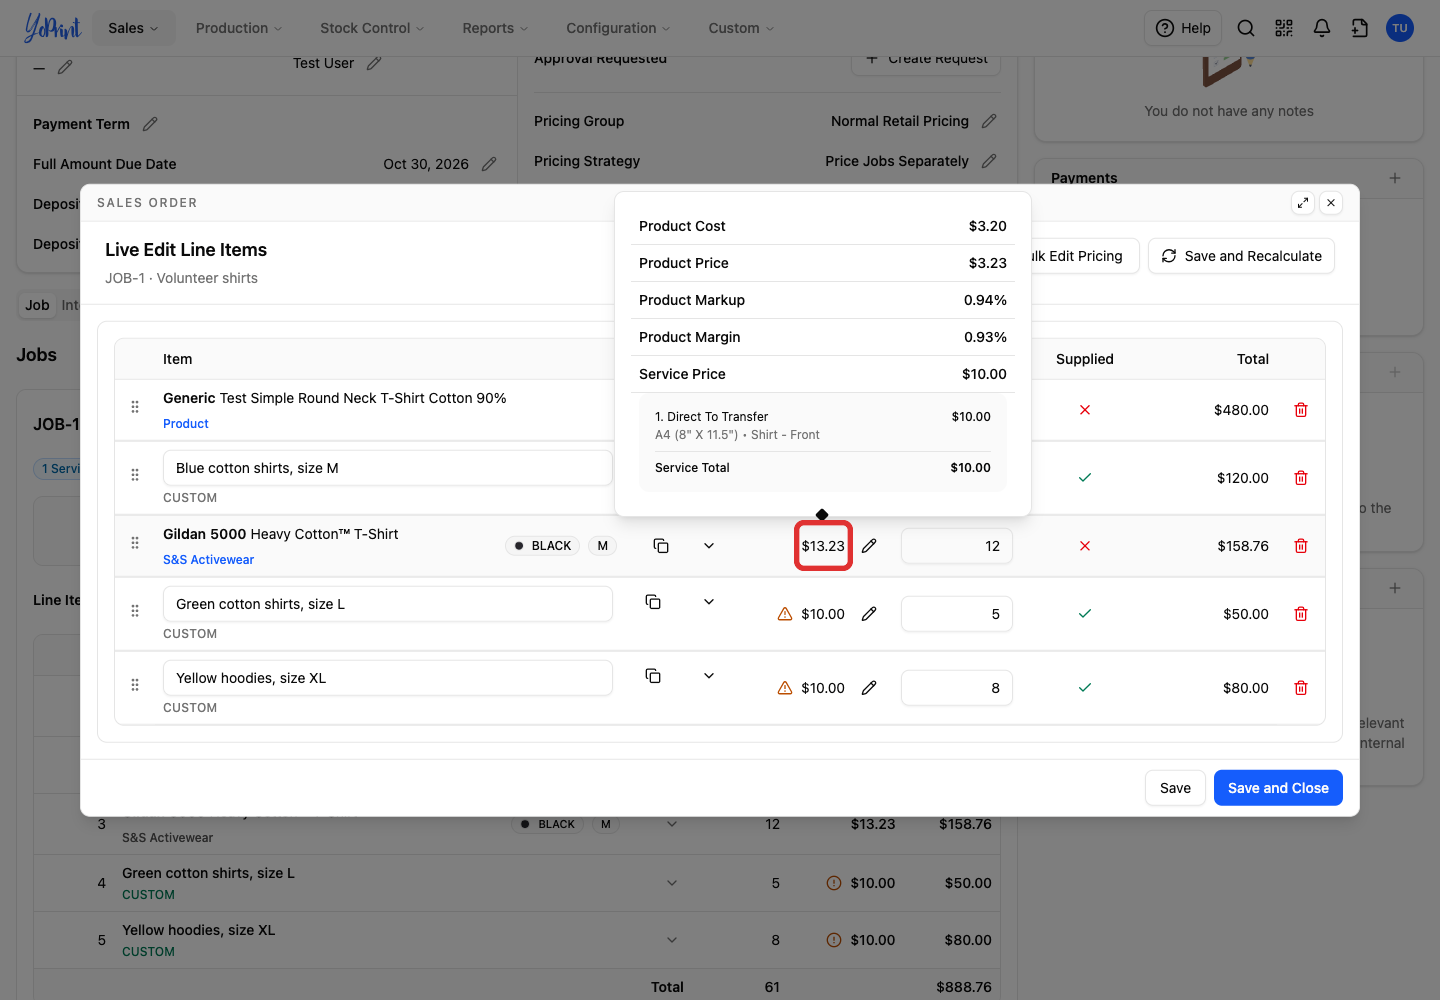
Task: Toggle Supplied for Generic Test T-Shirt row
Action: coord(1085,410)
